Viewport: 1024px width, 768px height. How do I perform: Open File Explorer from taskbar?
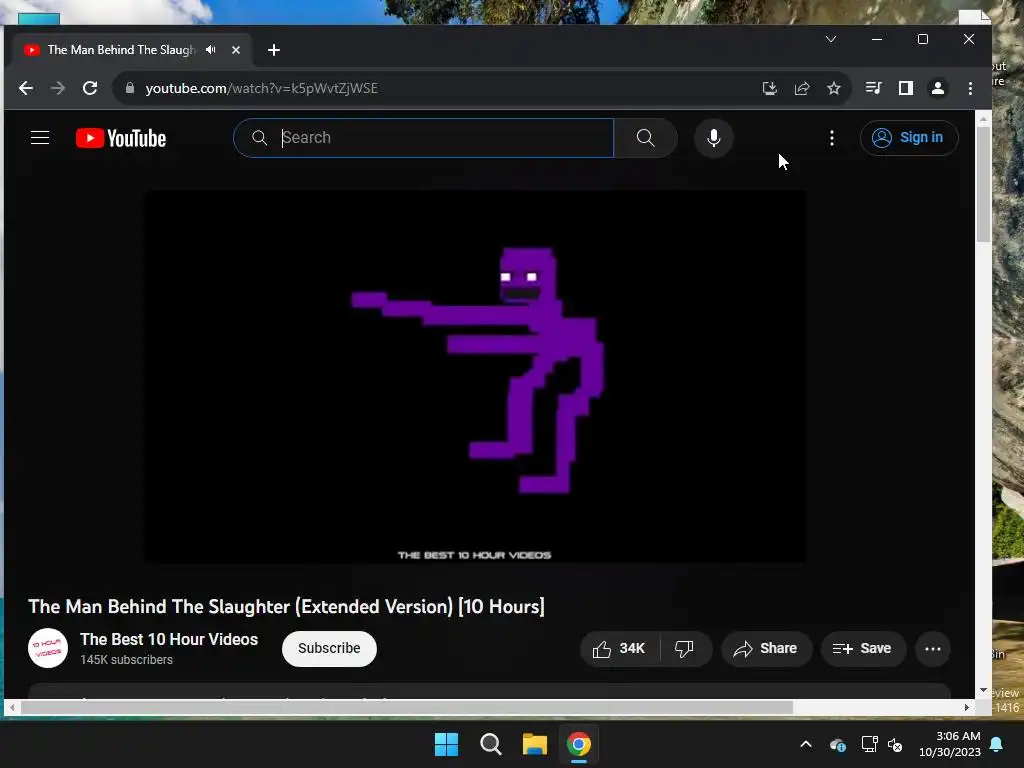[x=534, y=744]
